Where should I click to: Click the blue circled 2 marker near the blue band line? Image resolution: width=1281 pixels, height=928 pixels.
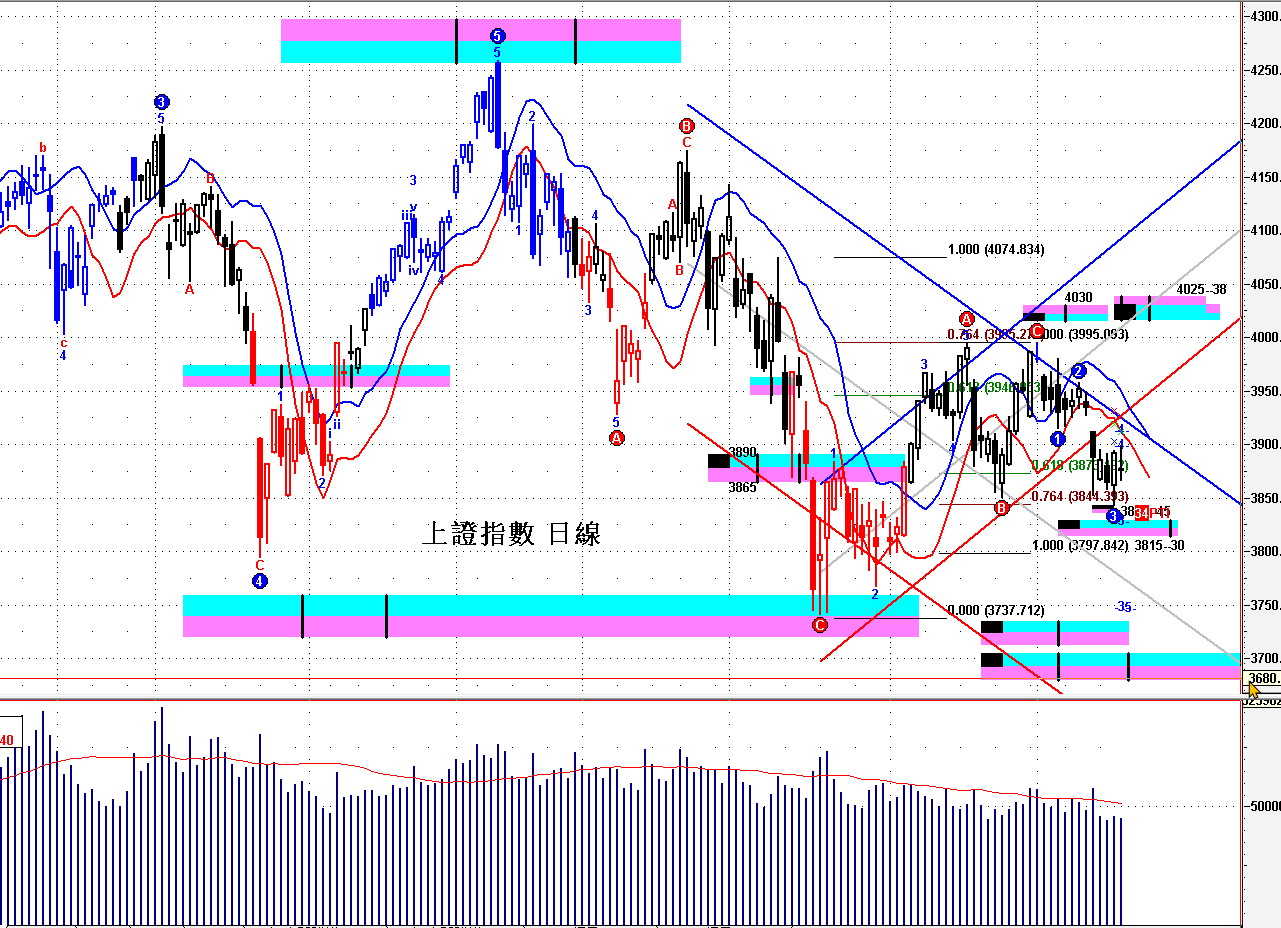1079,371
